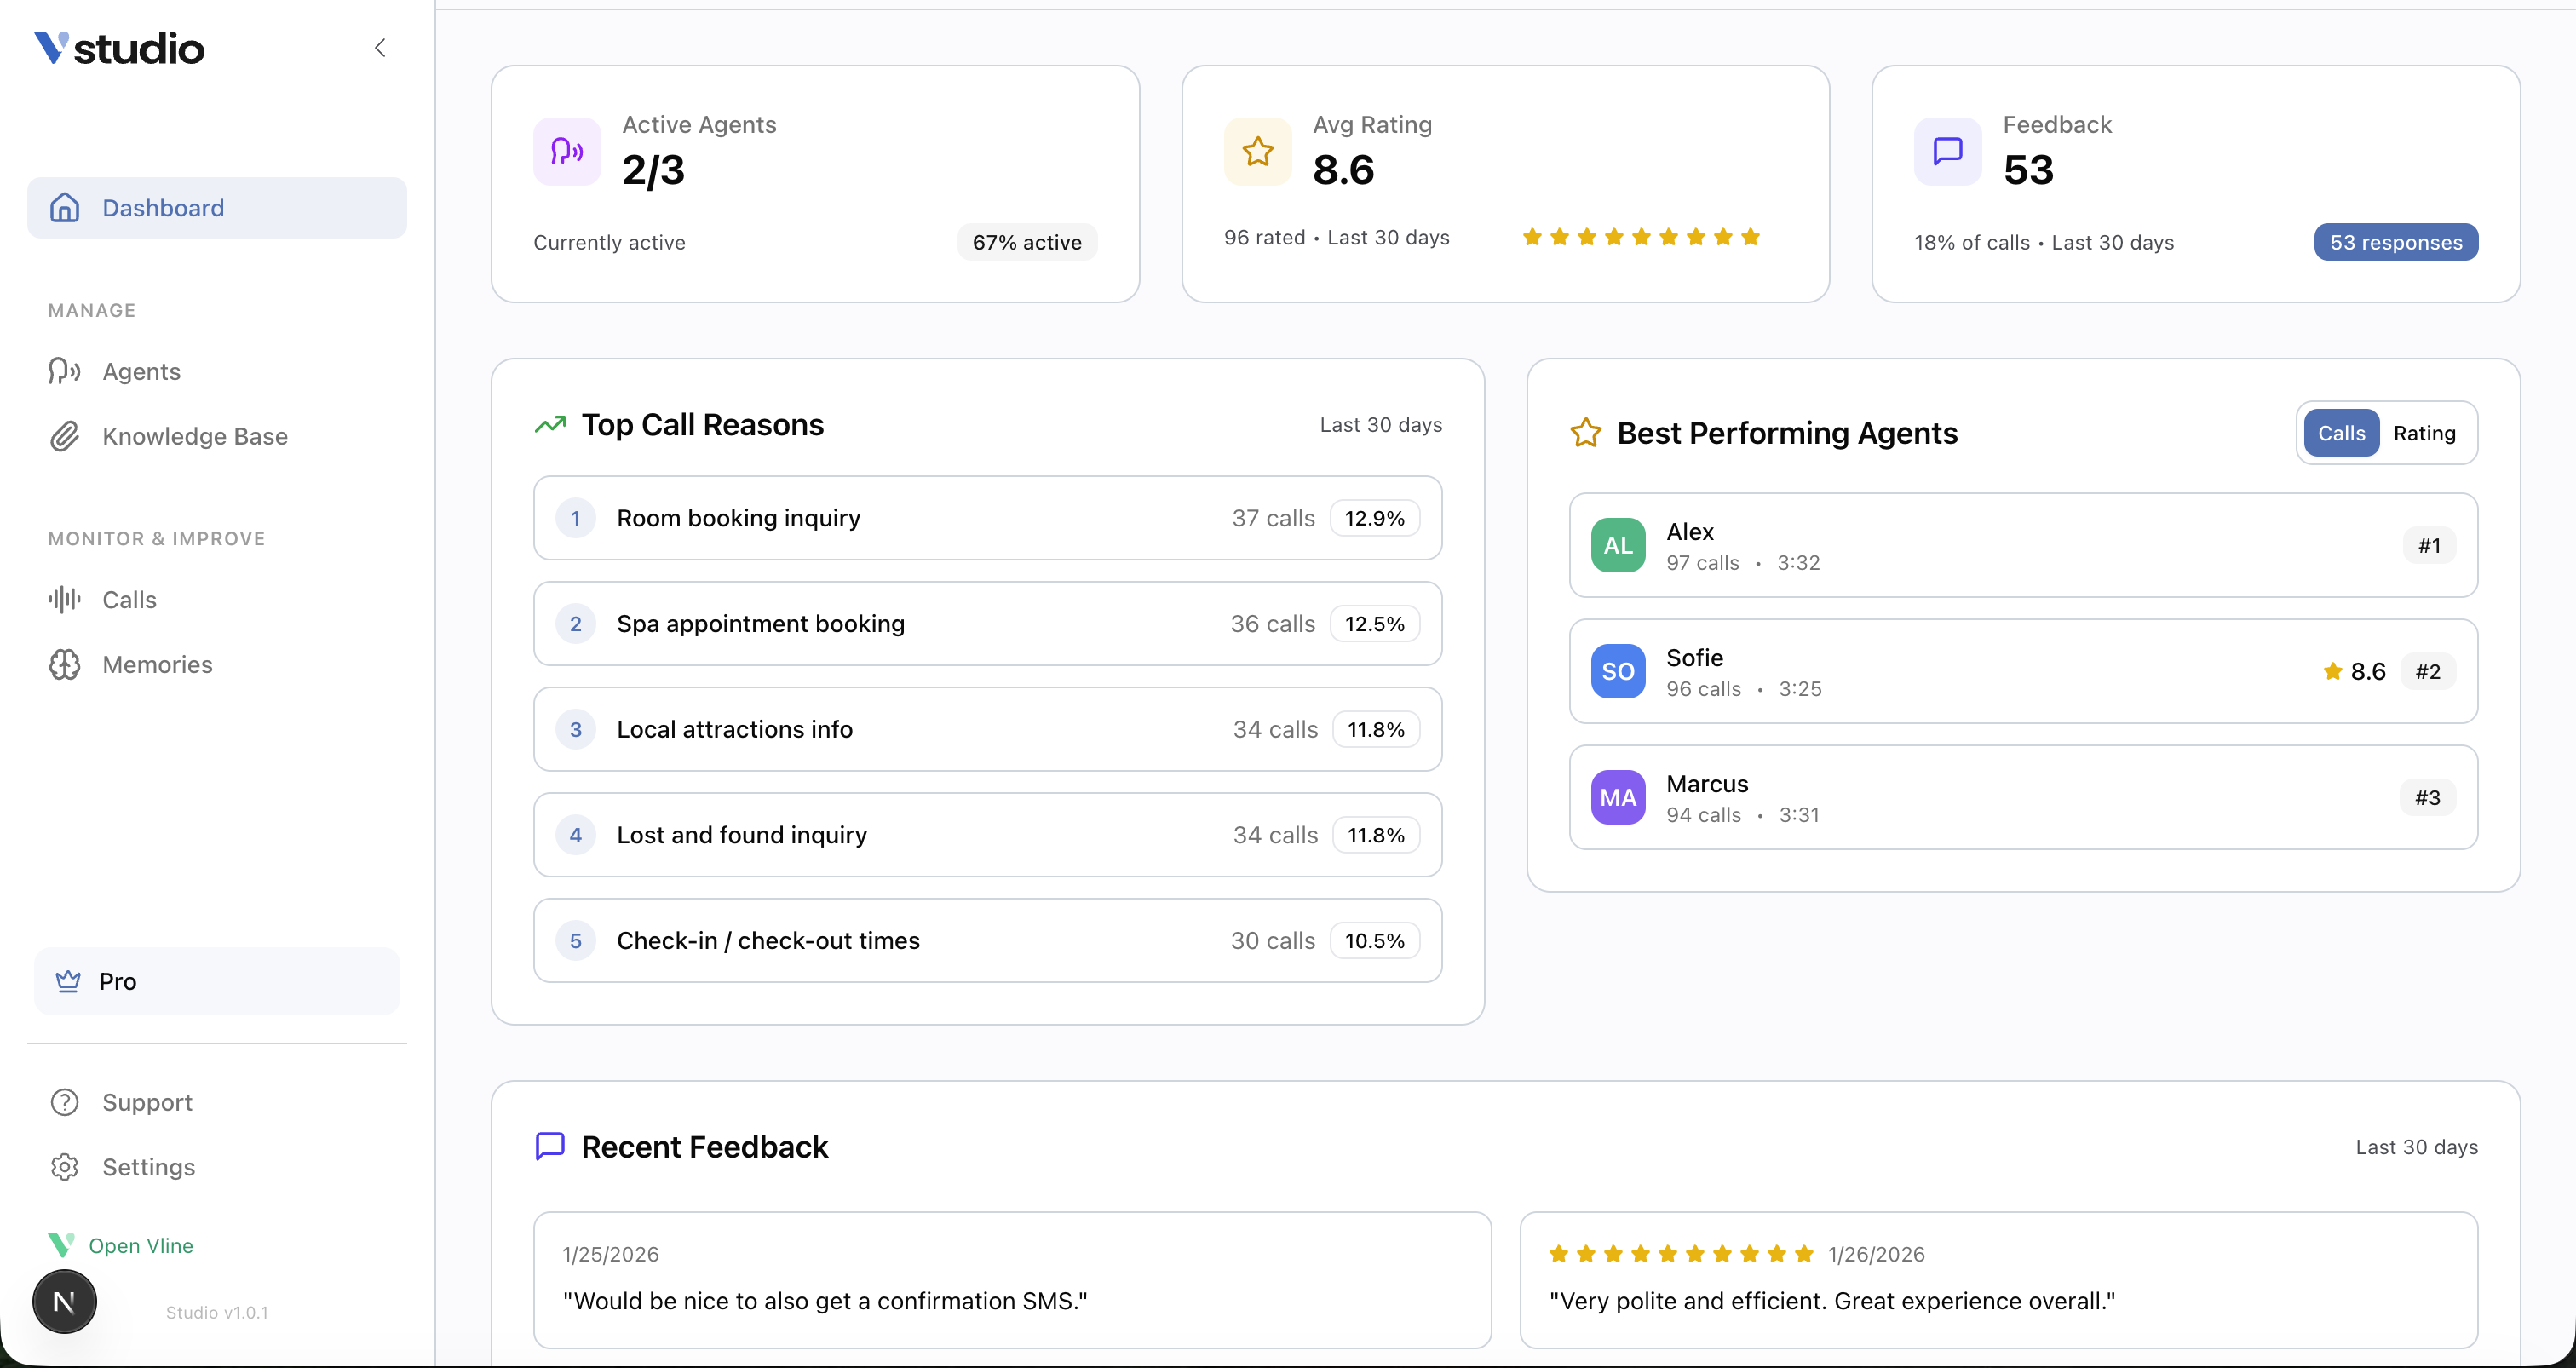Screen dimensions: 2576x1368
Task: Open the Agents page from sidebar
Action: point(141,372)
